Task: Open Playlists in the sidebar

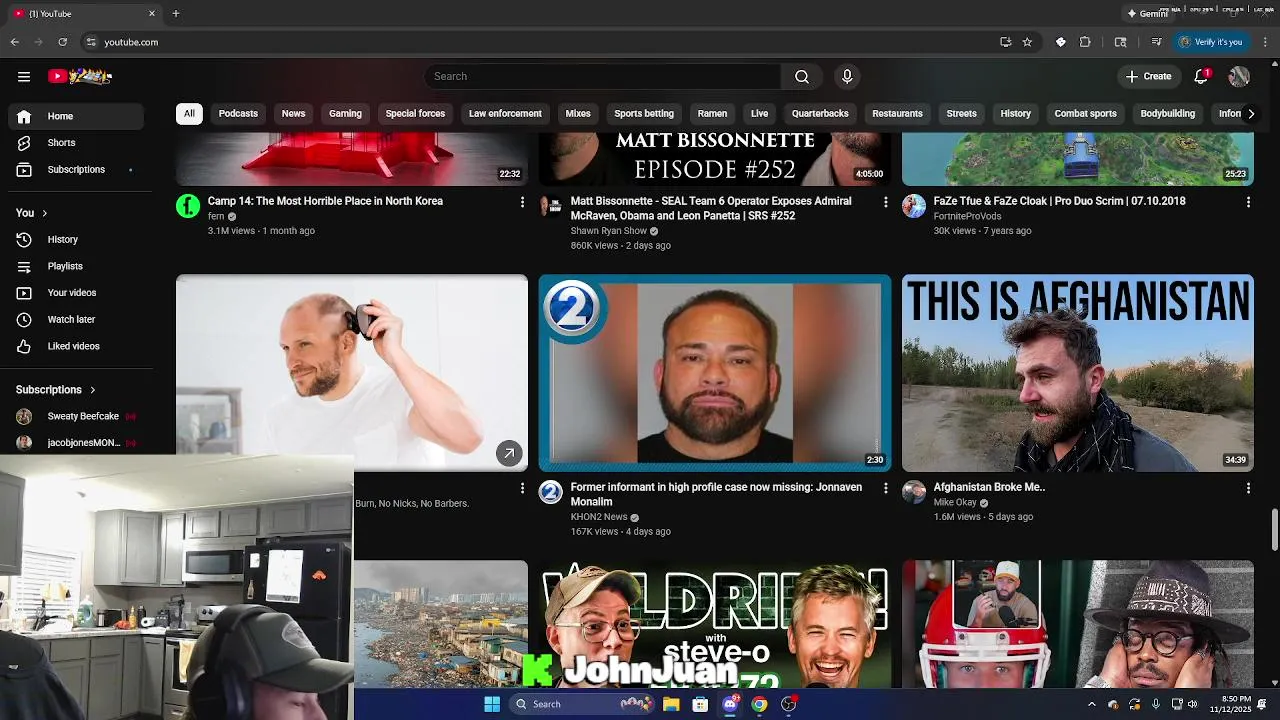Action: click(x=76, y=266)
